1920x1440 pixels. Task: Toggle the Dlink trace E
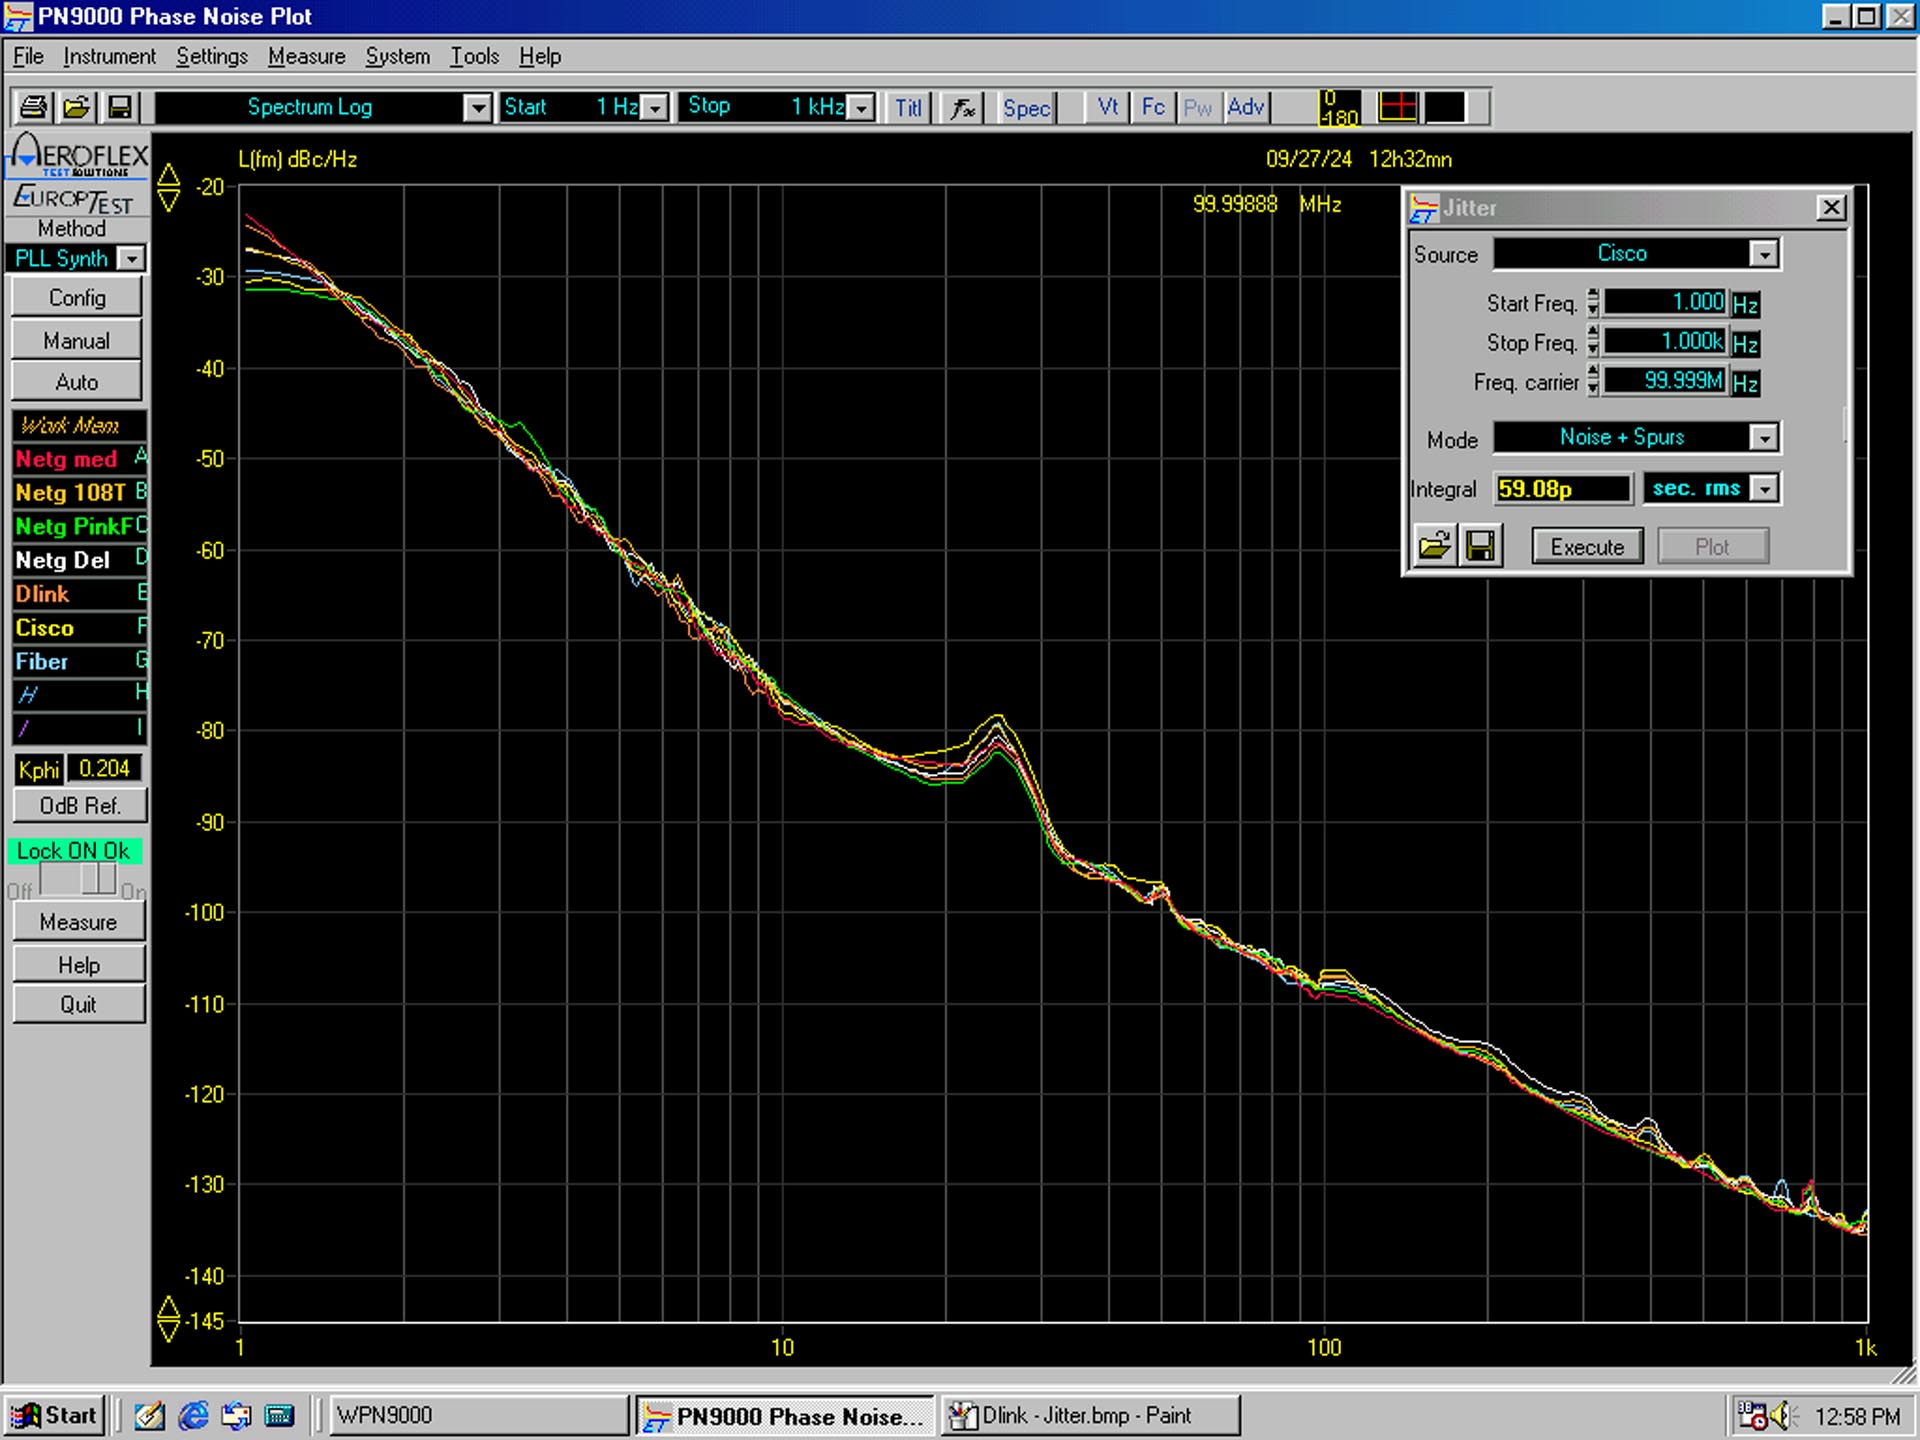tap(80, 594)
